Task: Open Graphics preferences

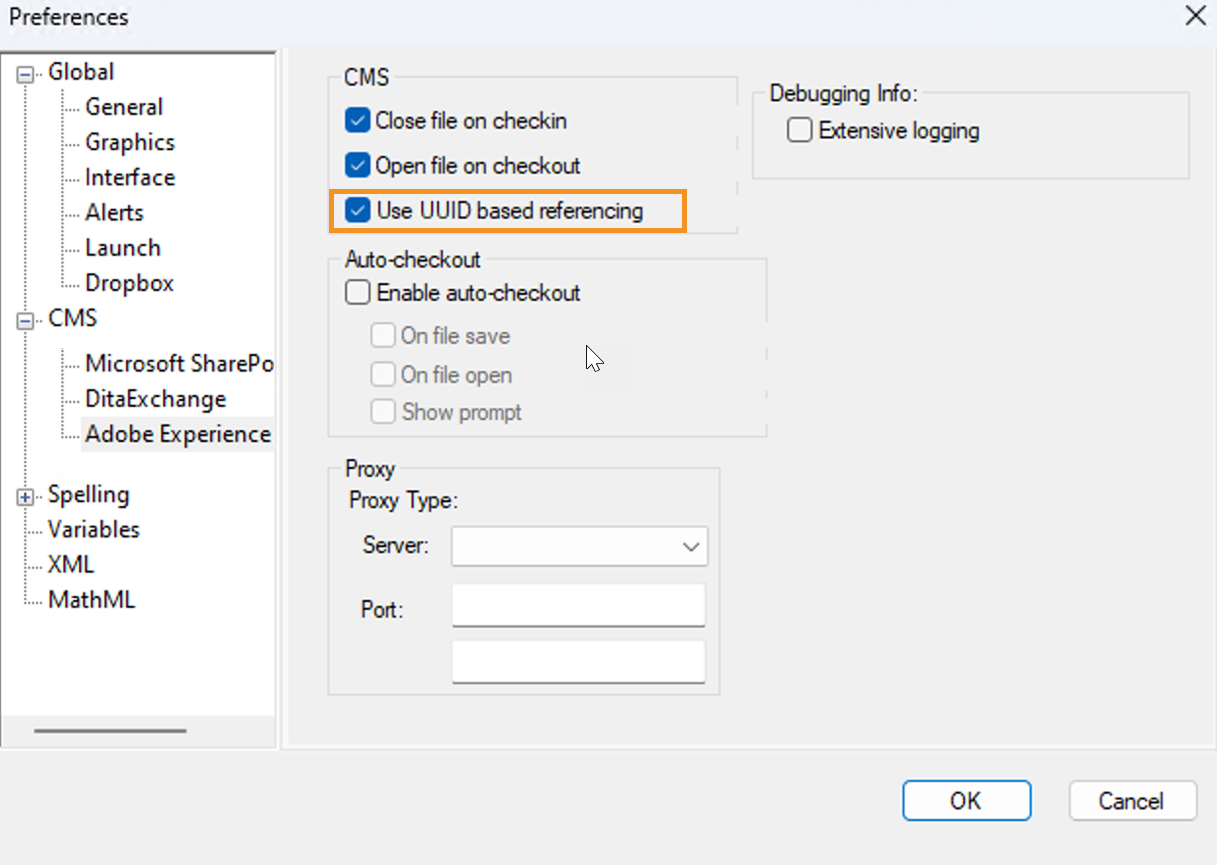Action: point(130,143)
